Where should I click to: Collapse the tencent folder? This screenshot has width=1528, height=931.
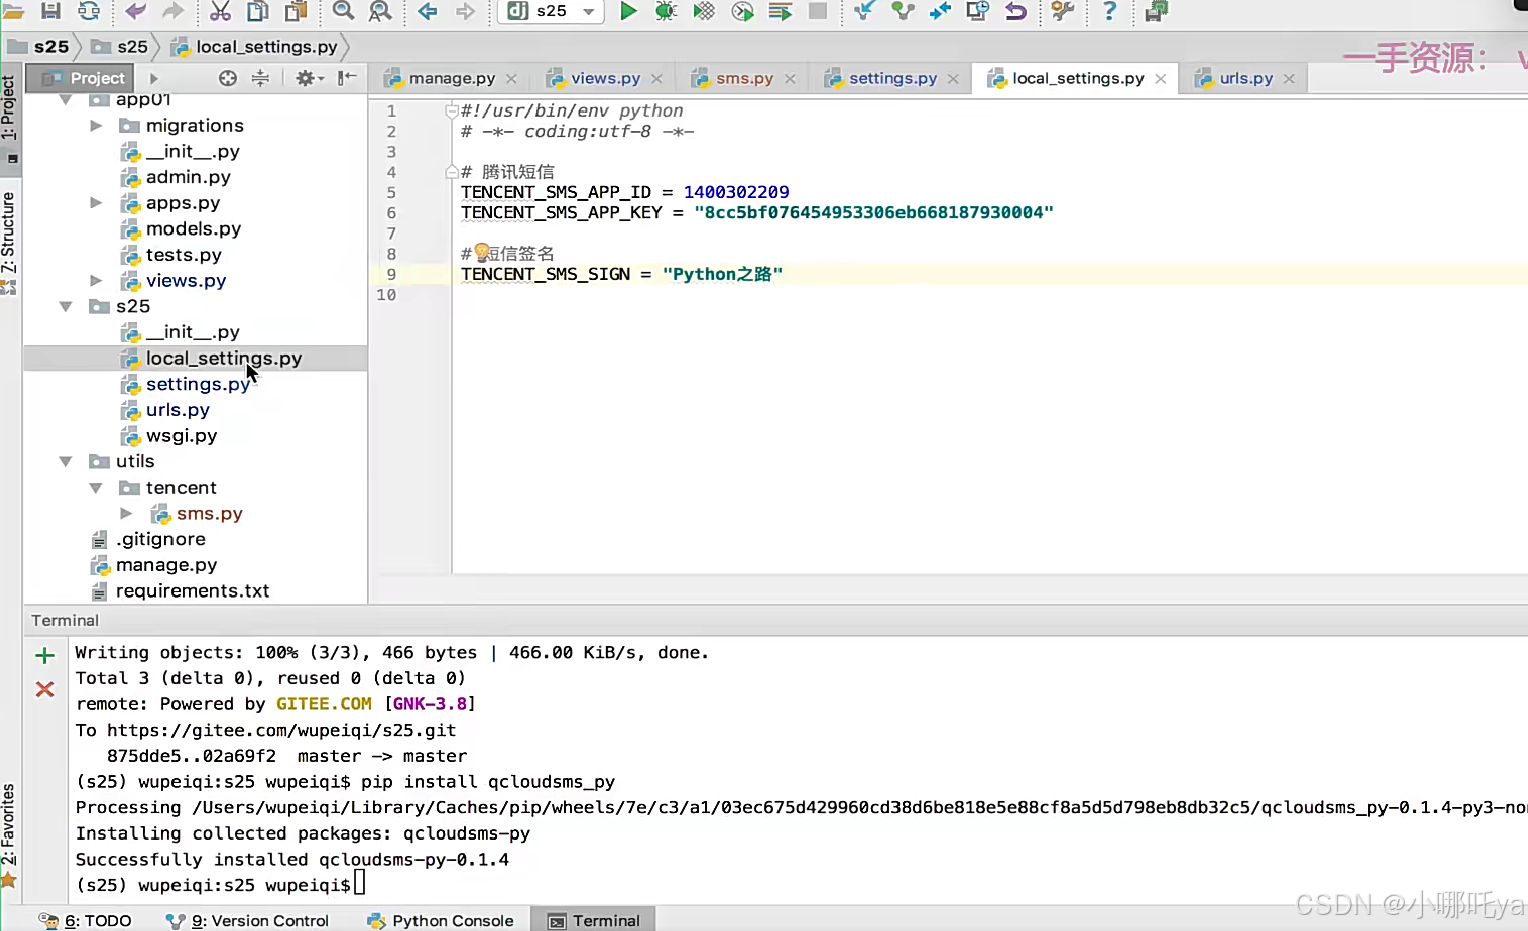[96, 488]
